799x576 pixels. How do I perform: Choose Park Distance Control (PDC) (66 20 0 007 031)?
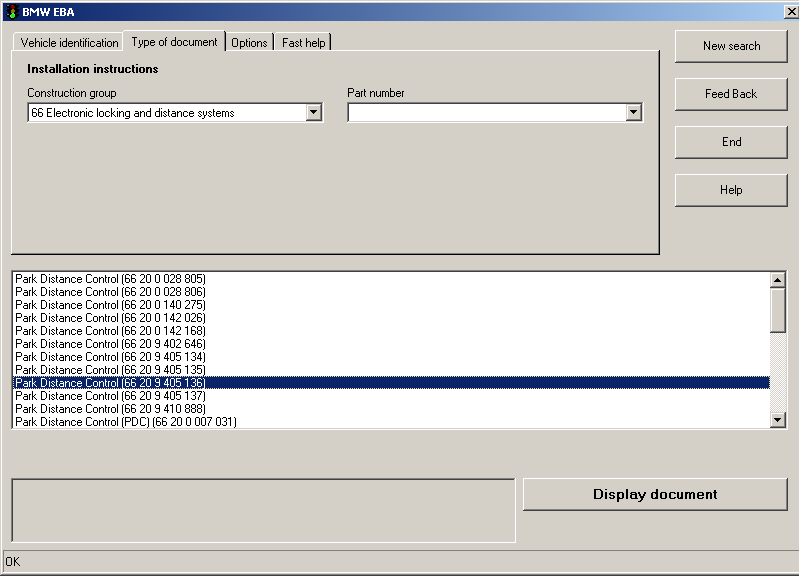[x=126, y=422]
